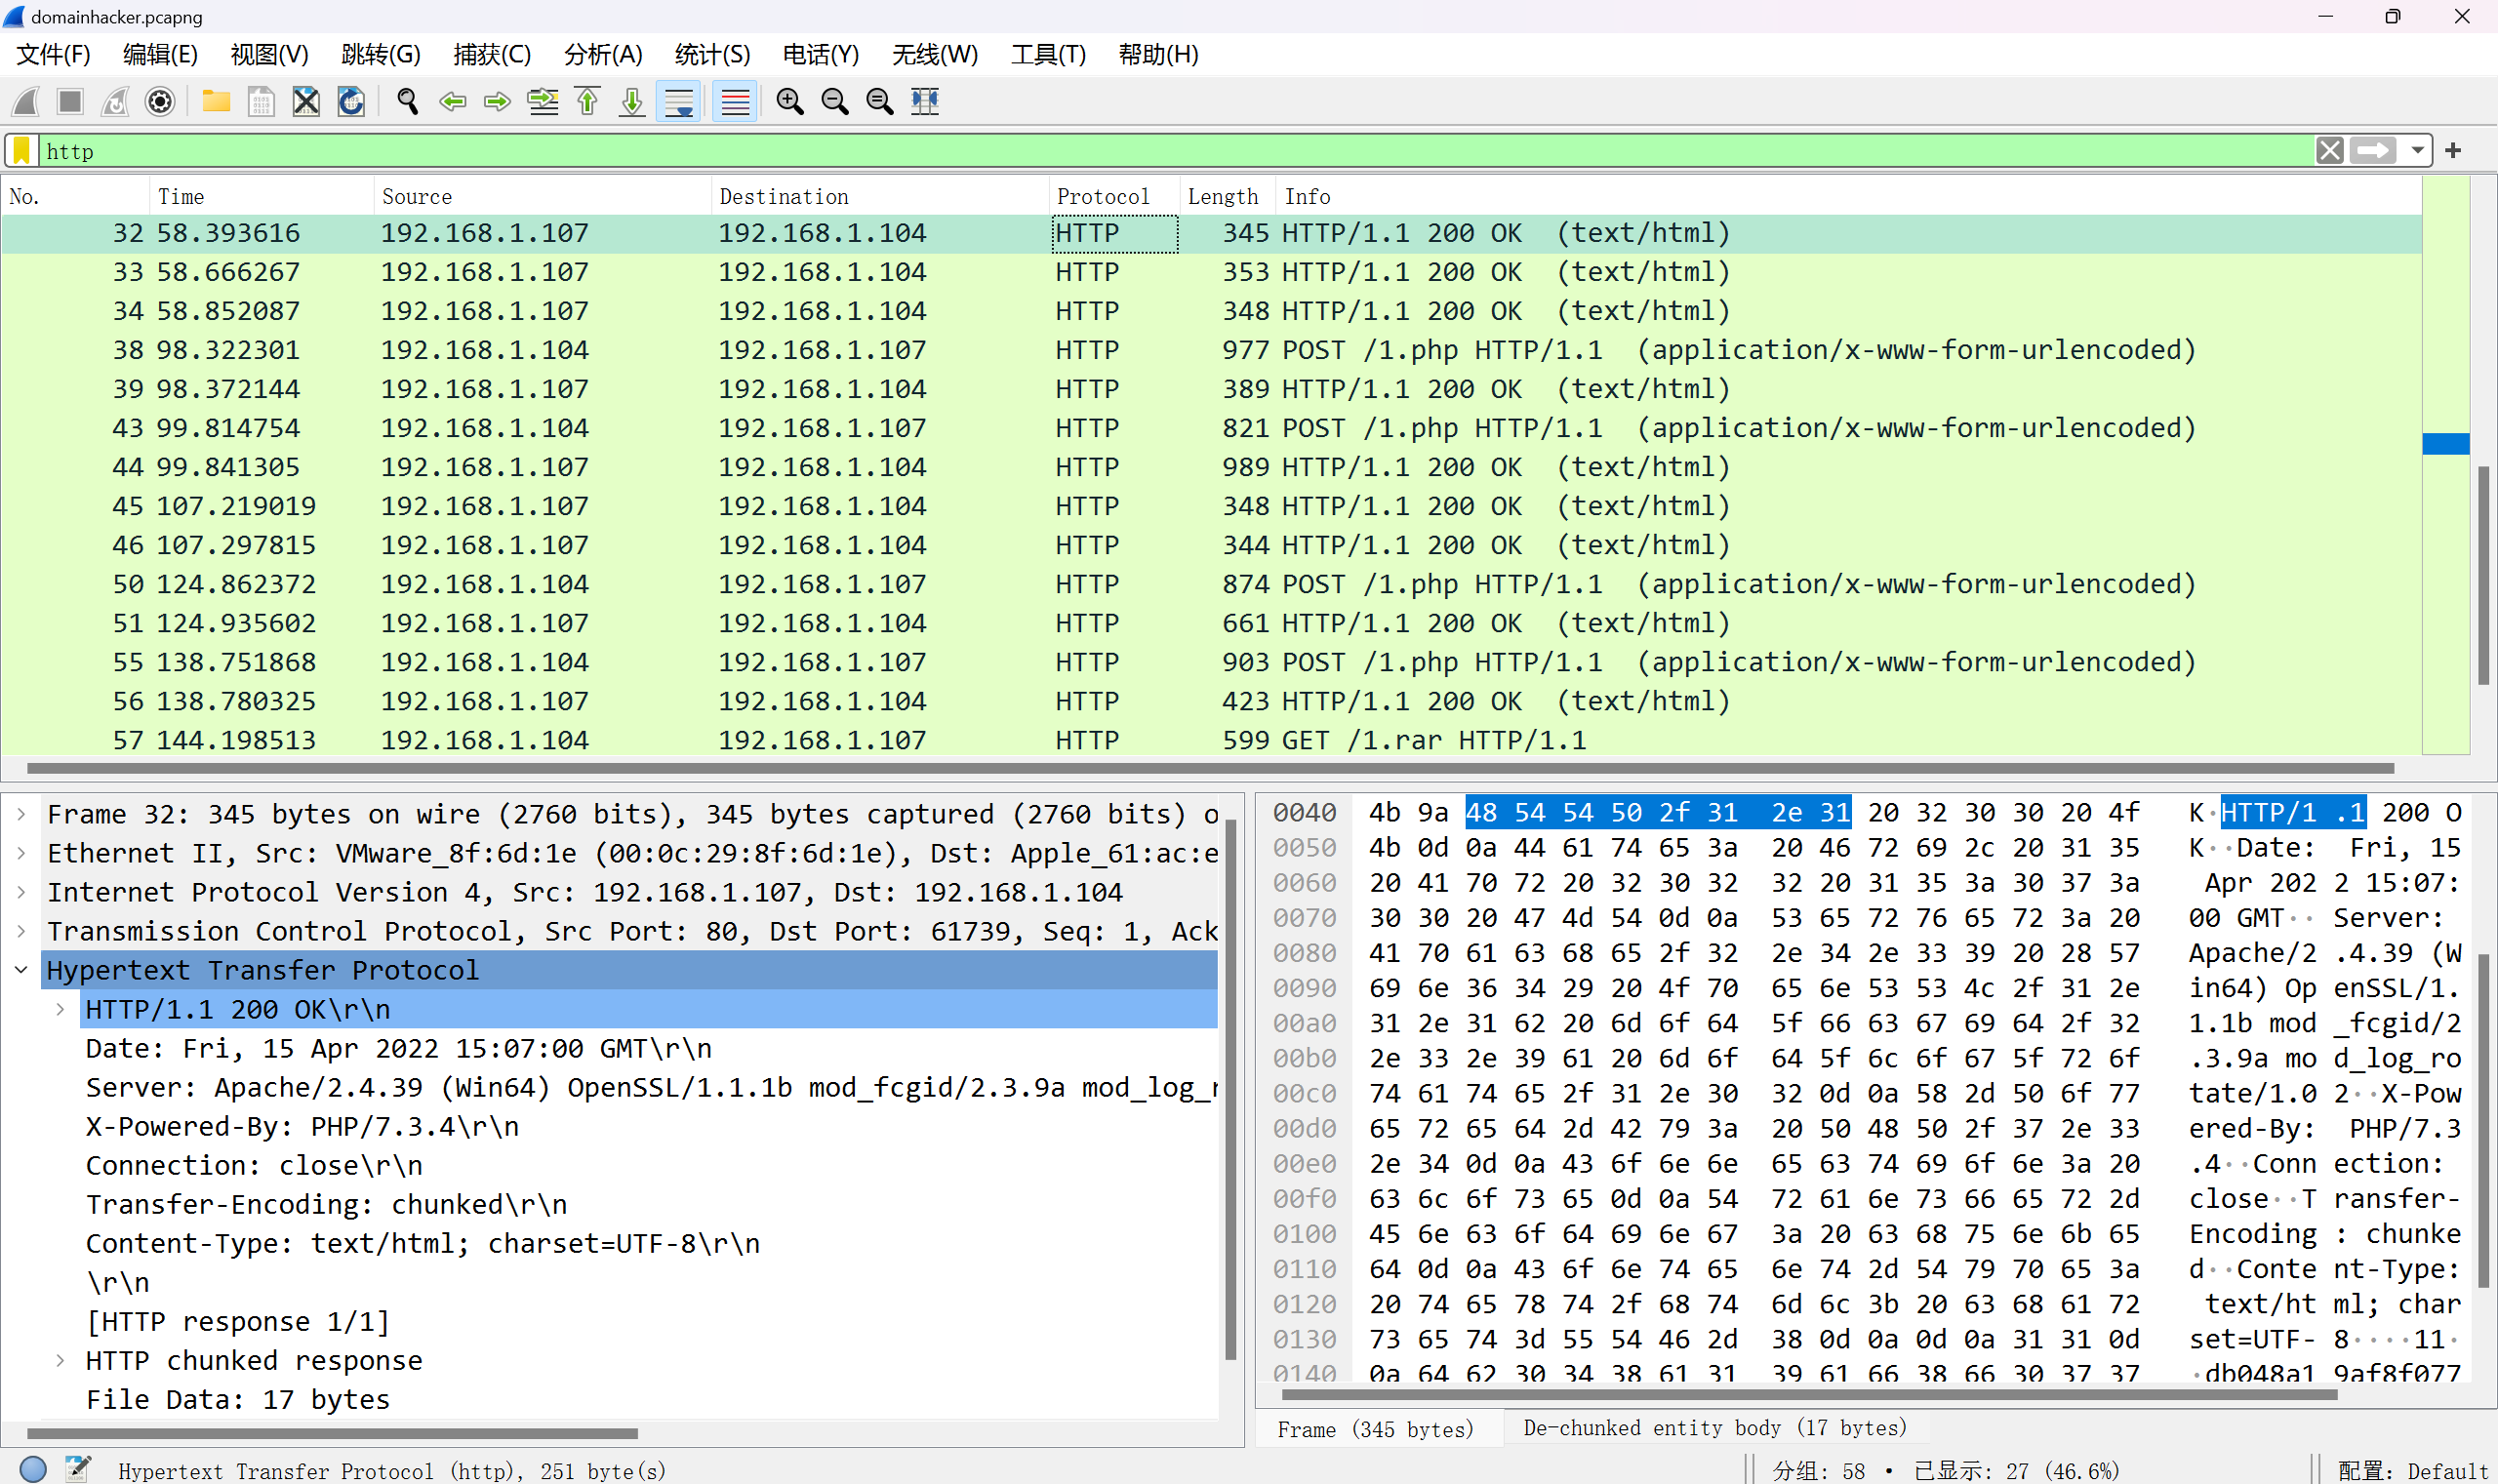The width and height of the screenshot is (2498, 1484).
Task: Apply the display filter arrow button
Action: [2373, 151]
